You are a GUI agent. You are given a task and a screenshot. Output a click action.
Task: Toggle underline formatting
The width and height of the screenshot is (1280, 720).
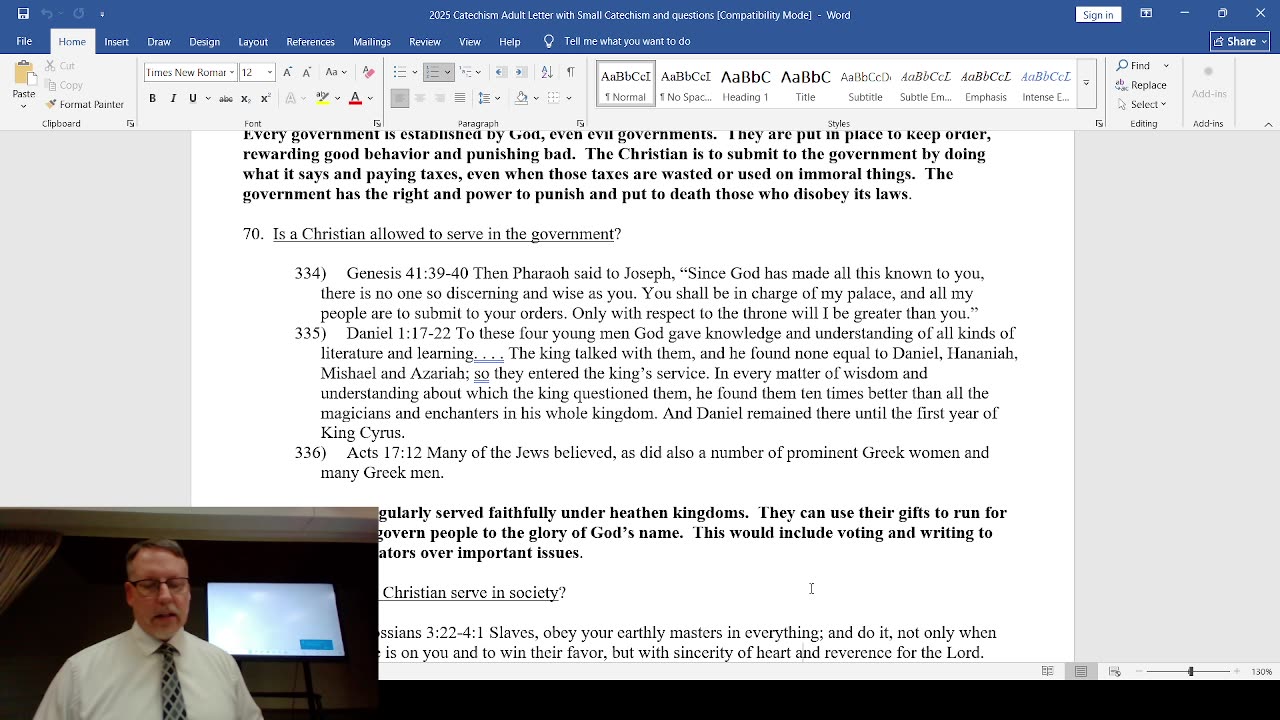192,98
